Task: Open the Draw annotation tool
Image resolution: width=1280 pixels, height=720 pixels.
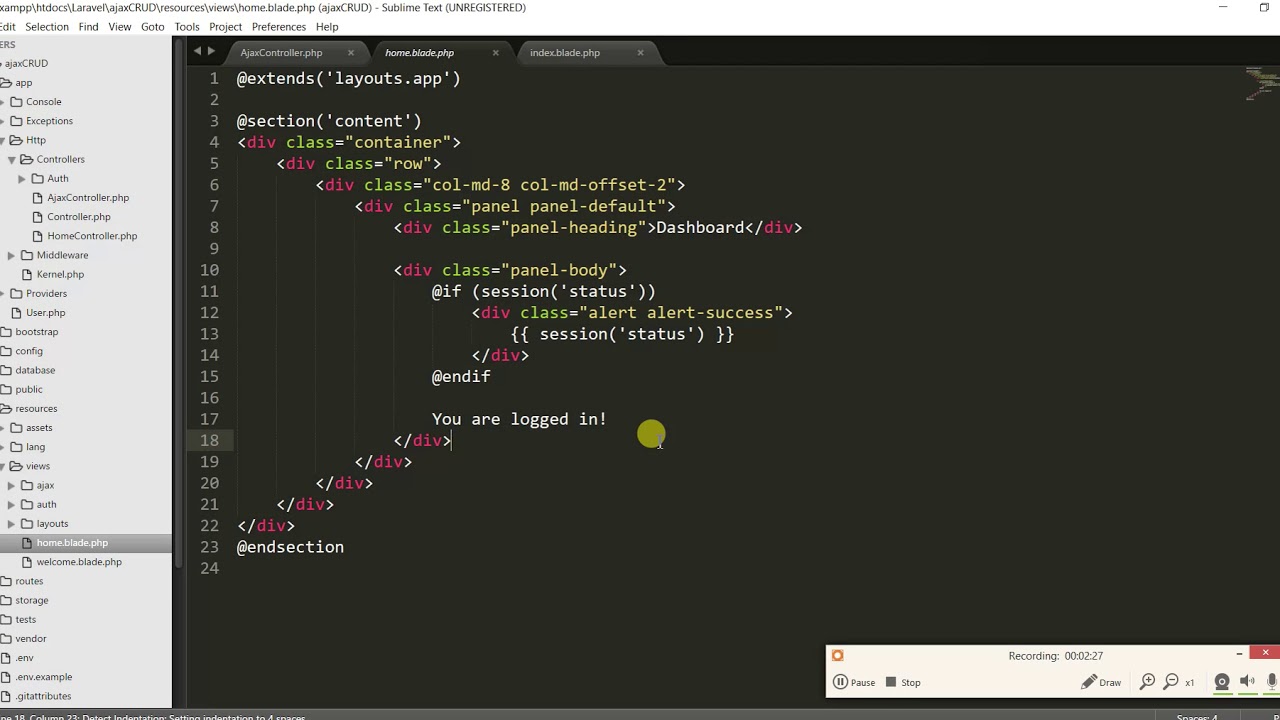Action: click(x=1101, y=682)
